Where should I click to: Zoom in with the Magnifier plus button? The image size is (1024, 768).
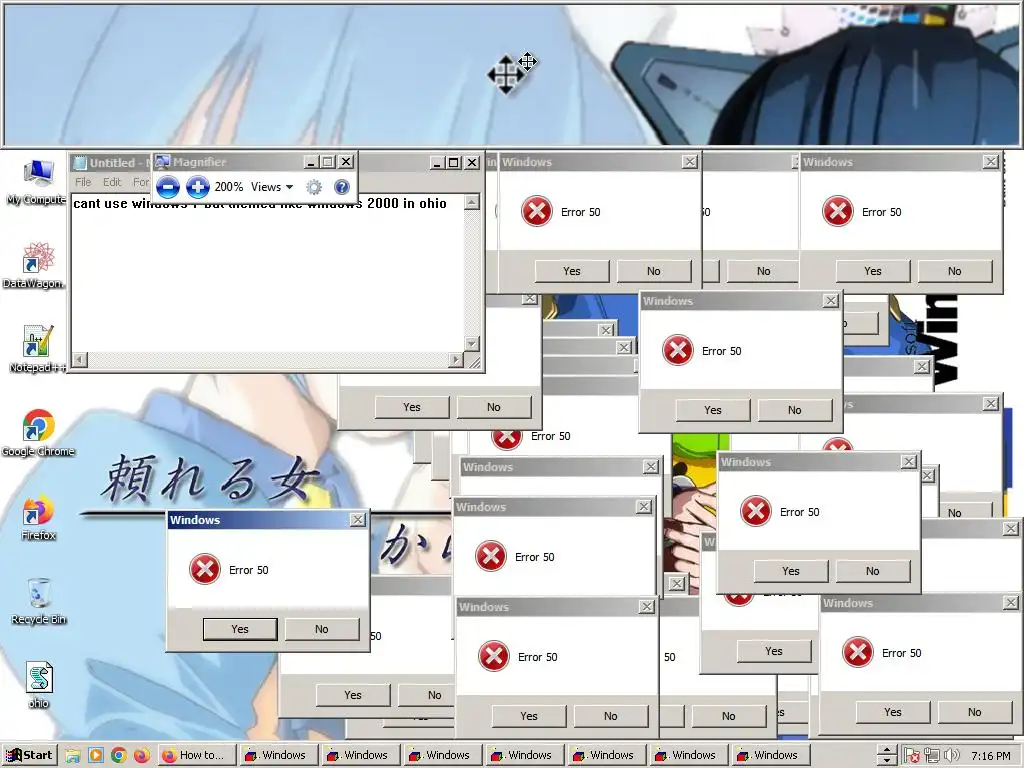click(x=197, y=187)
